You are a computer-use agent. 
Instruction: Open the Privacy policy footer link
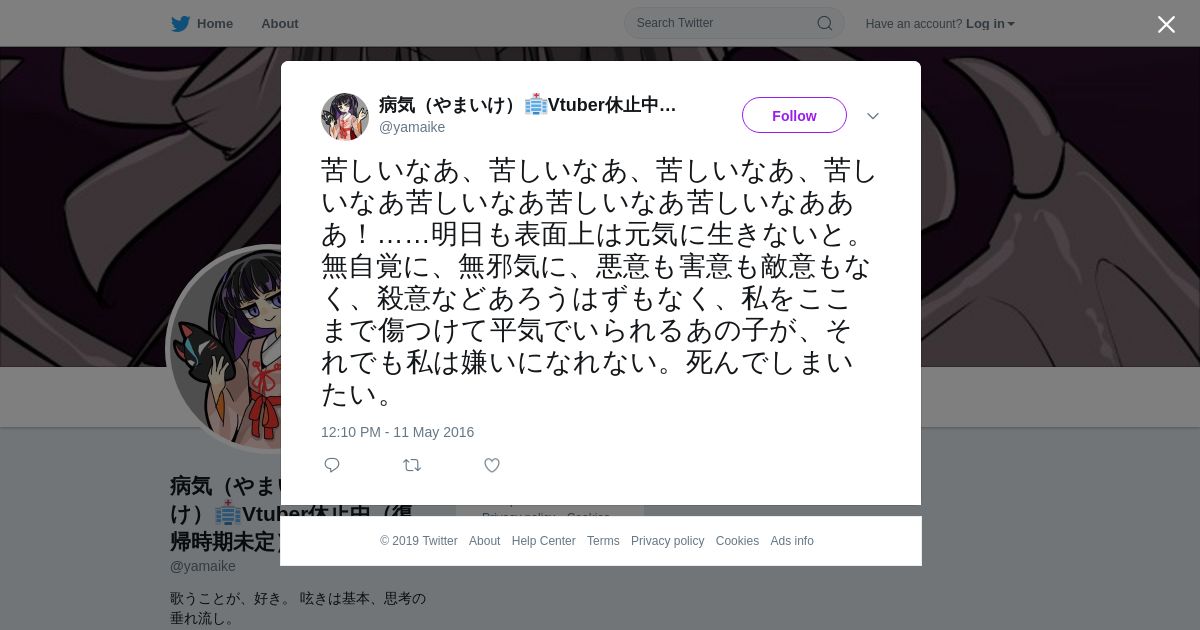pos(667,541)
